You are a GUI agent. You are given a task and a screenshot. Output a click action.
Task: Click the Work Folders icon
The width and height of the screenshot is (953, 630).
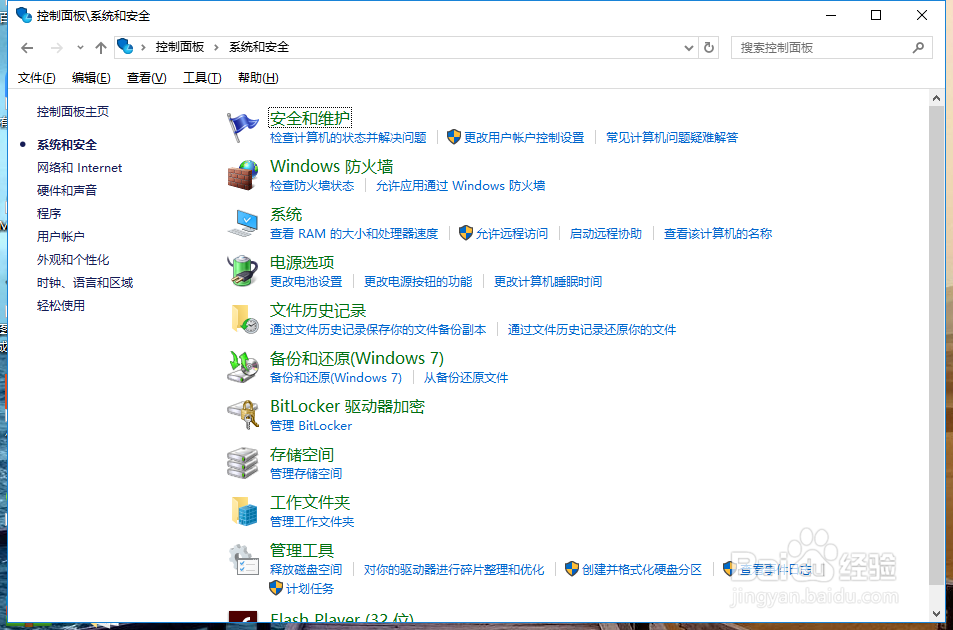click(244, 511)
